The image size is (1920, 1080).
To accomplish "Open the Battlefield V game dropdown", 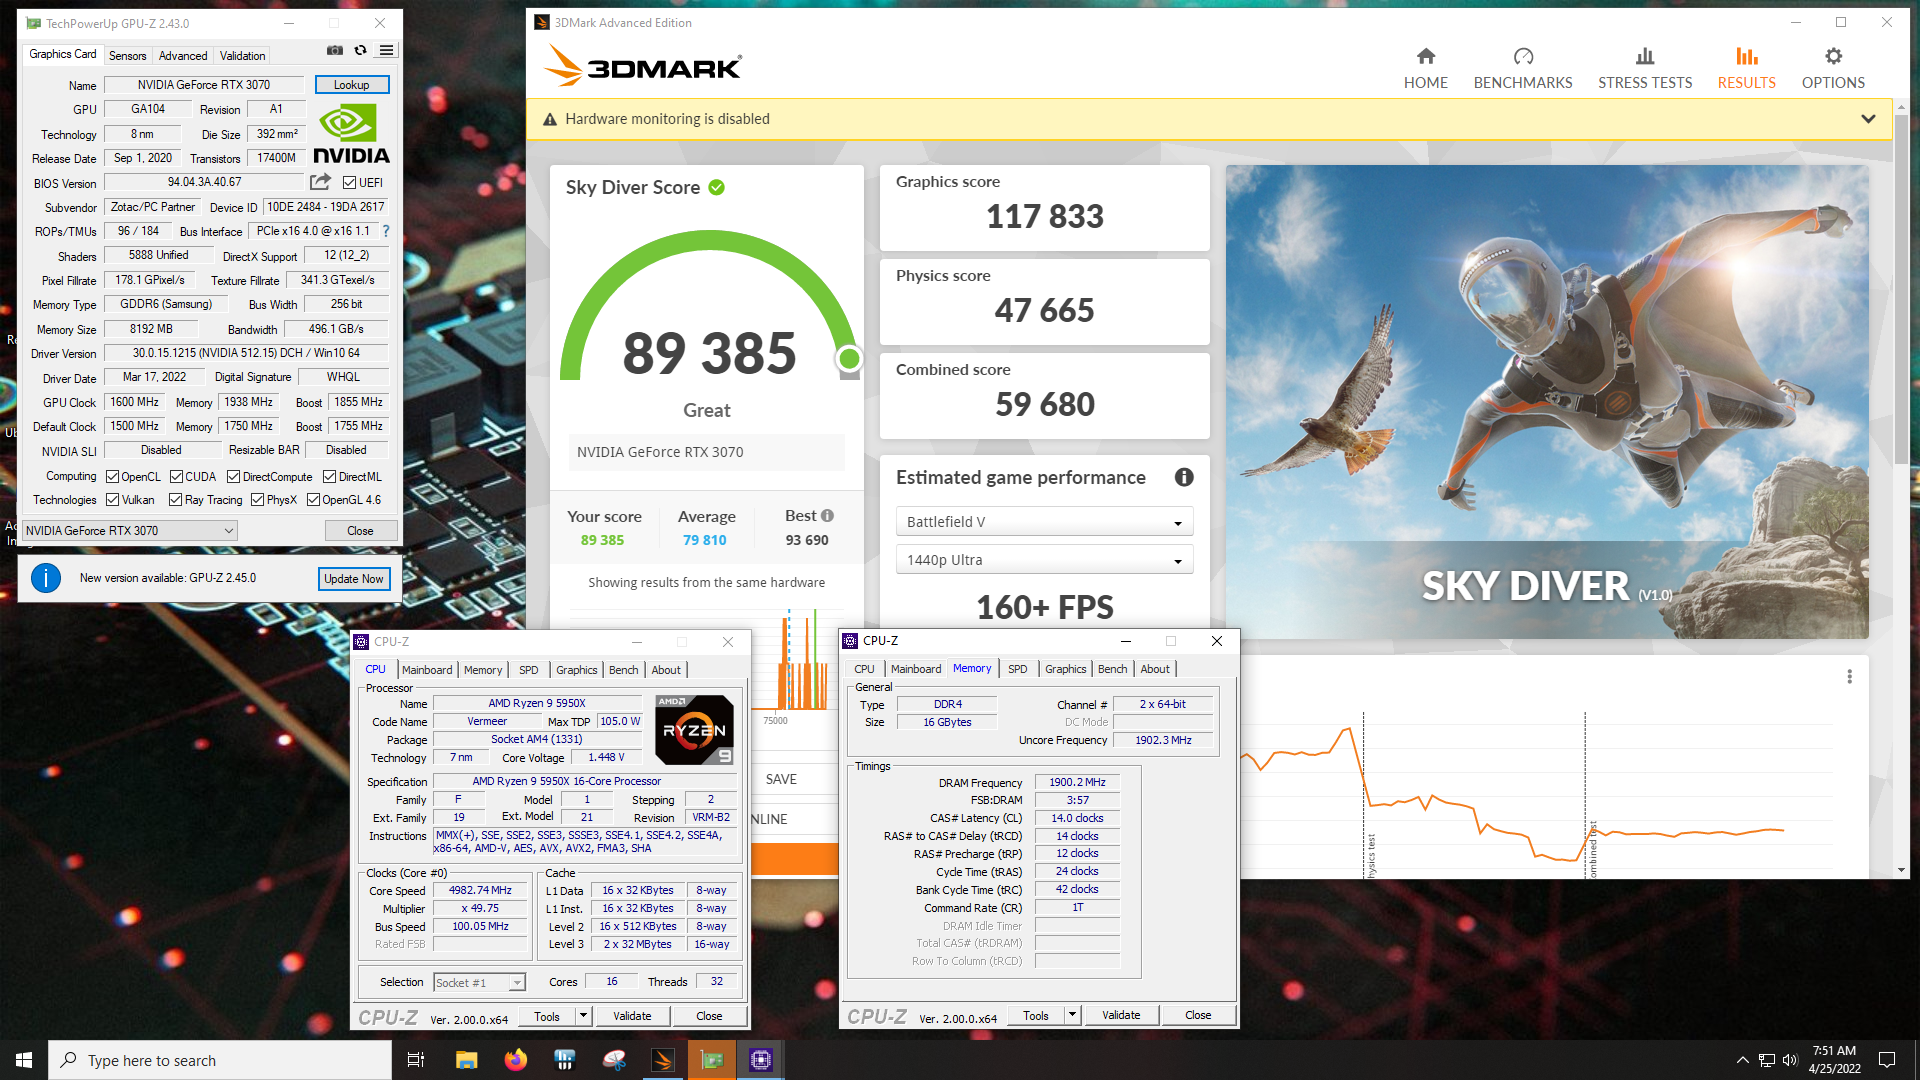I will pos(1044,522).
